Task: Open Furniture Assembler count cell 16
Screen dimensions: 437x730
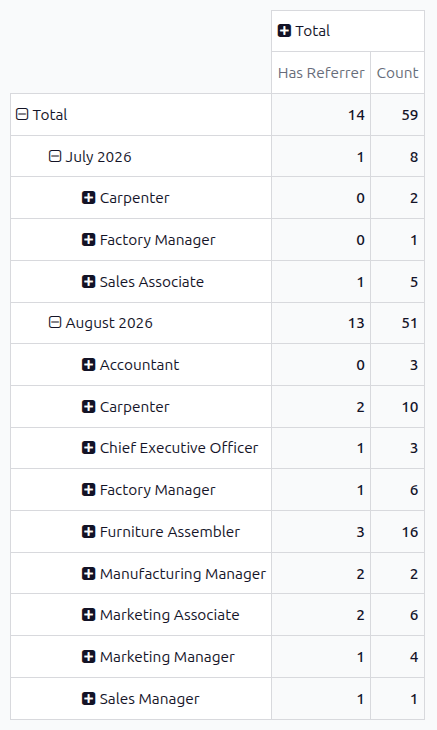Action: (x=397, y=532)
